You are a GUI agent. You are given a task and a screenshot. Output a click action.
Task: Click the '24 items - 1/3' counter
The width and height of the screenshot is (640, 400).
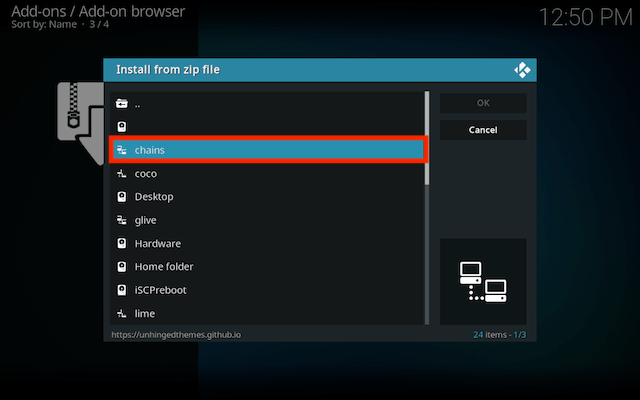pos(500,335)
